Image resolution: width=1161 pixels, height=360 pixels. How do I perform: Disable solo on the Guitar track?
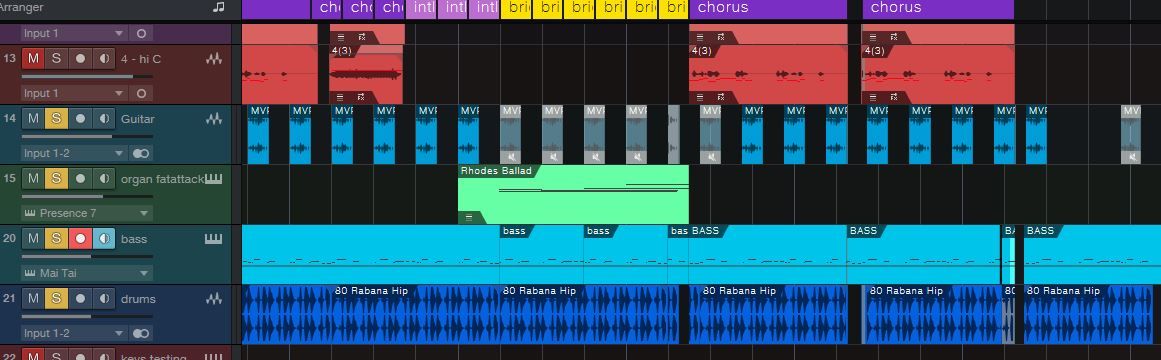[x=56, y=119]
